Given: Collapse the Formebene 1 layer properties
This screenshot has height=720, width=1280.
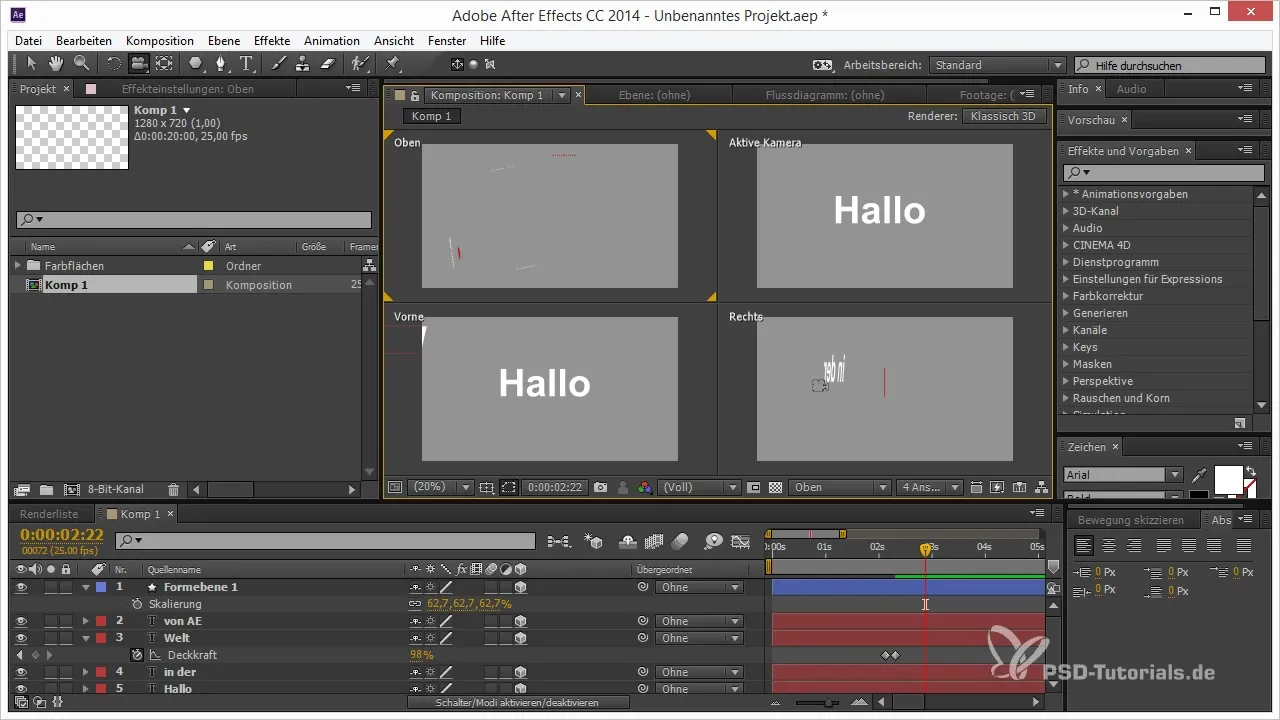Looking at the screenshot, I should click(86, 587).
